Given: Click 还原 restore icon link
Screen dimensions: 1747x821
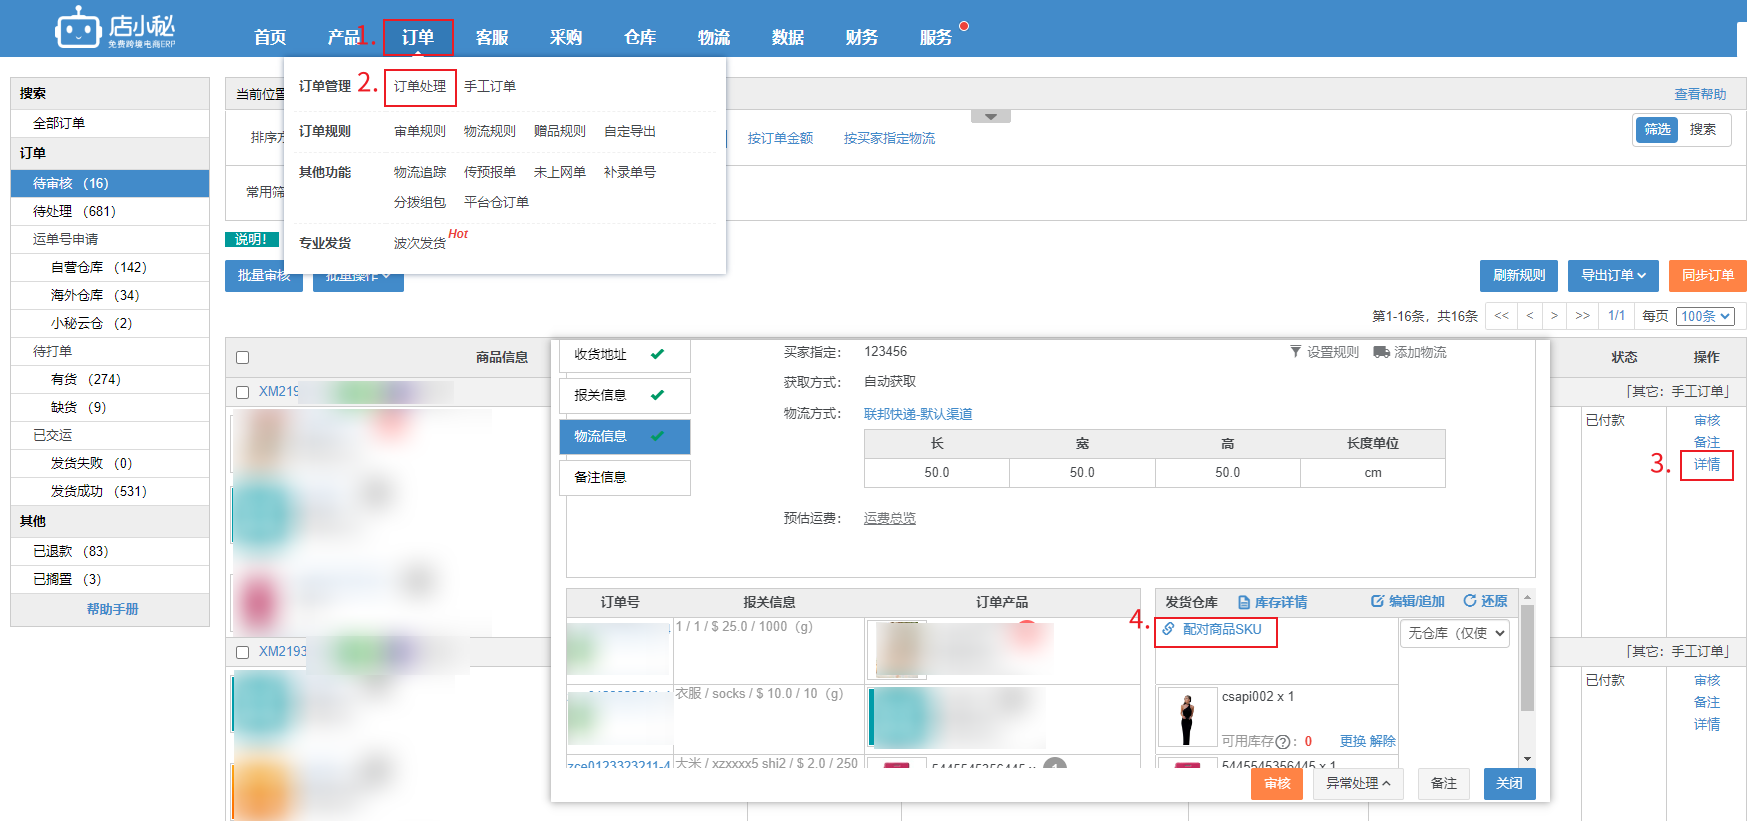Looking at the screenshot, I should pos(1485,601).
